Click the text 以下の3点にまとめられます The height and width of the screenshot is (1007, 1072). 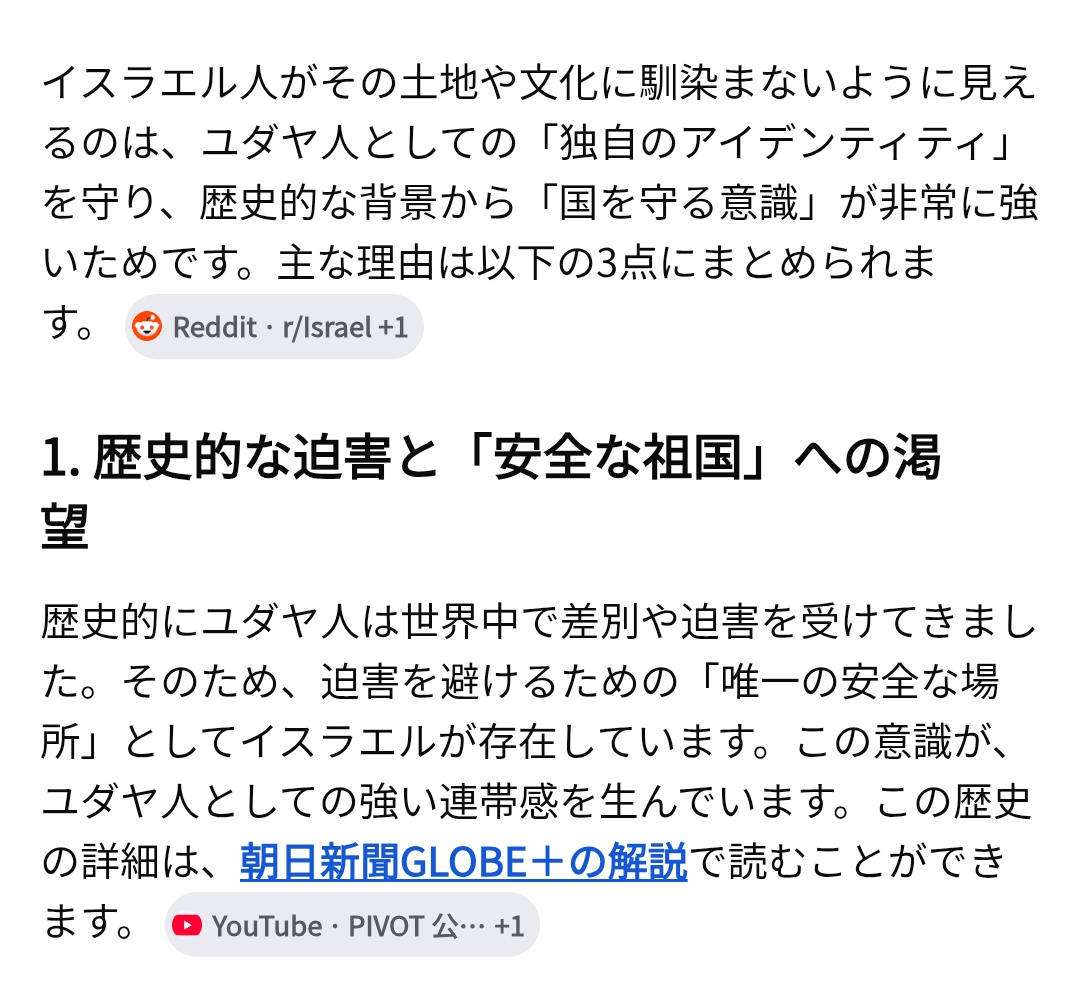click(x=706, y=263)
